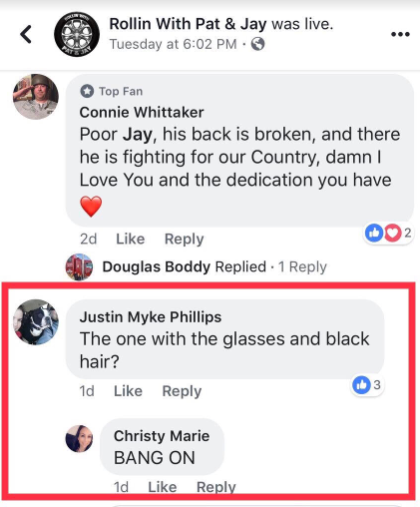Screen dimensions: 420x507
Task: Reply to Connie Whittaker's comment
Action: tap(184, 239)
